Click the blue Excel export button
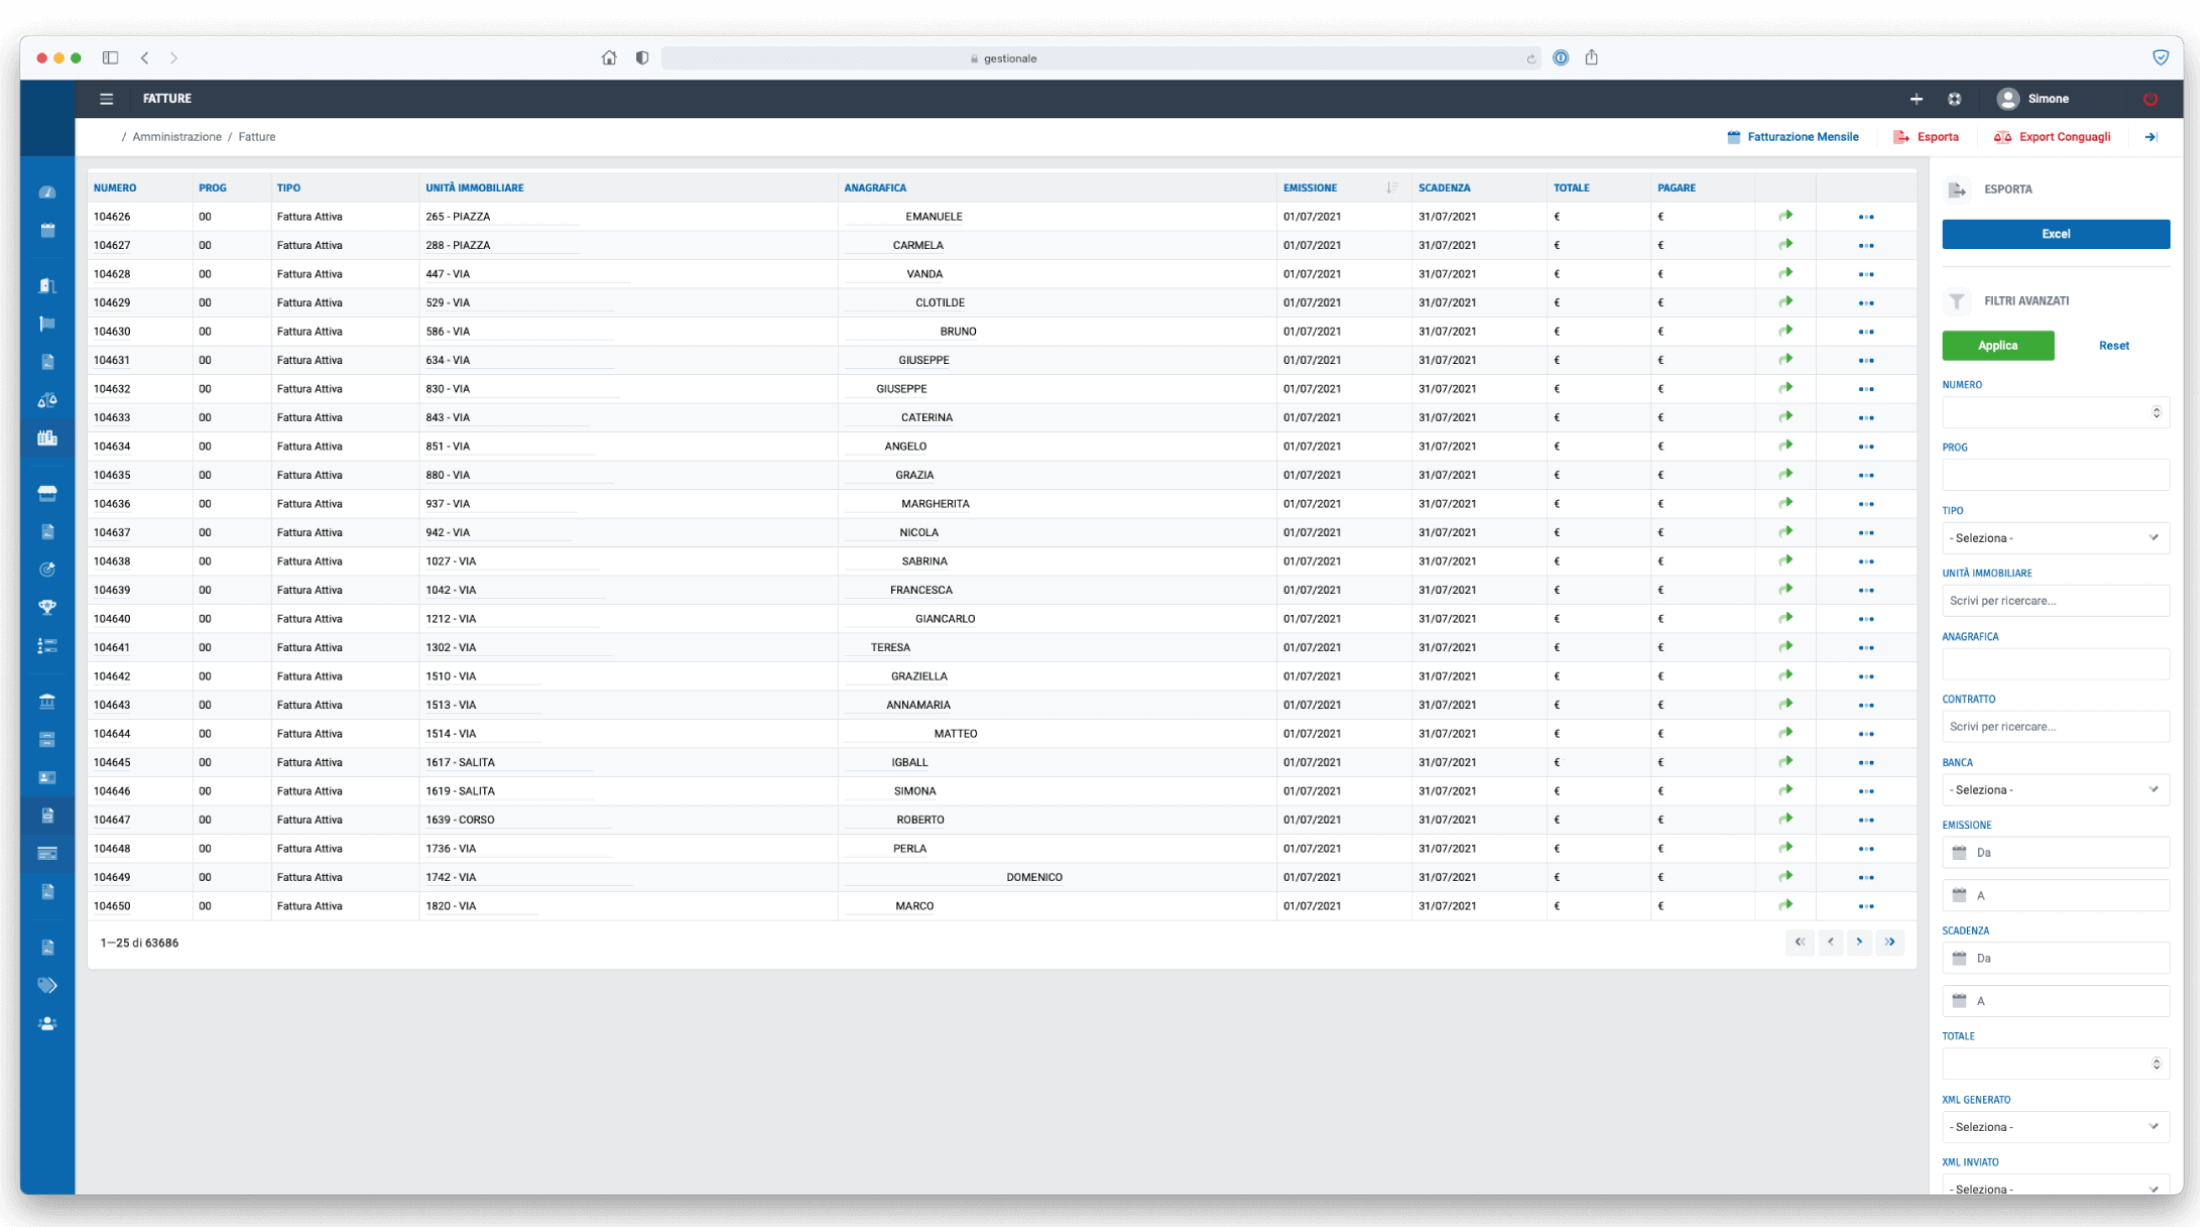Screen dimensions: 2200x1227 click(2055, 234)
